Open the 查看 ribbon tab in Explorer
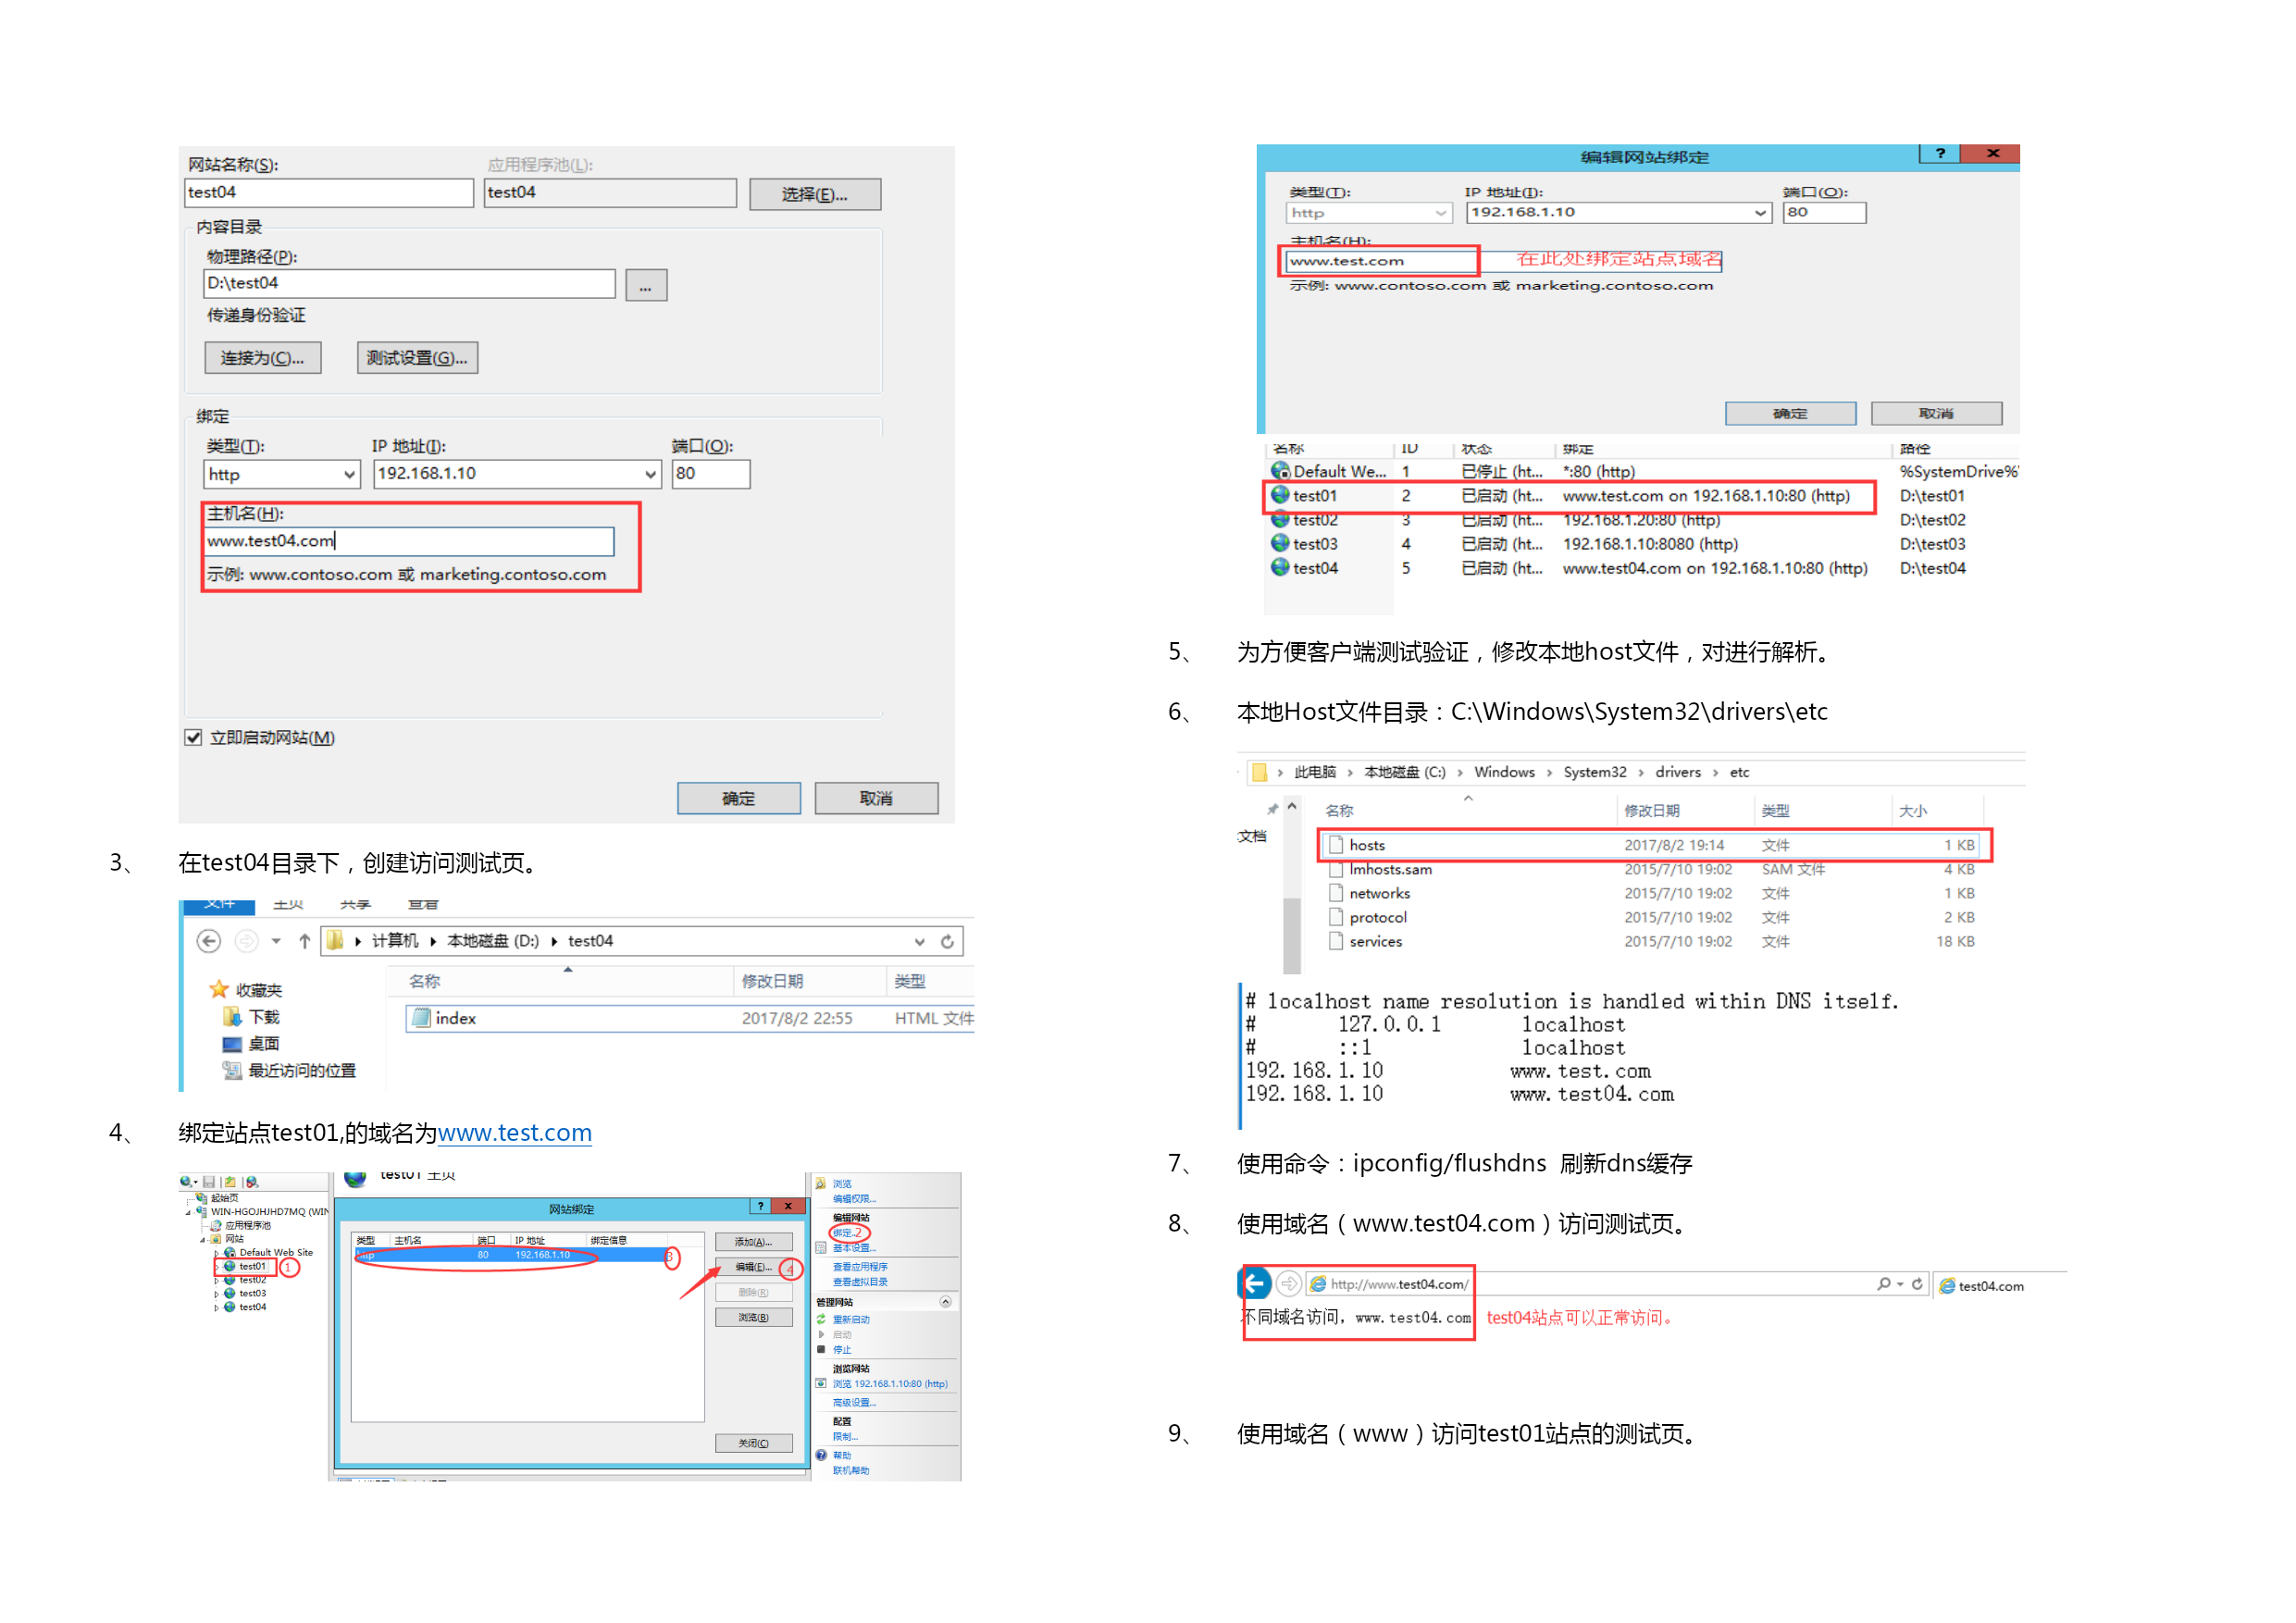Screen dimensions: 2296x1623 point(423,904)
